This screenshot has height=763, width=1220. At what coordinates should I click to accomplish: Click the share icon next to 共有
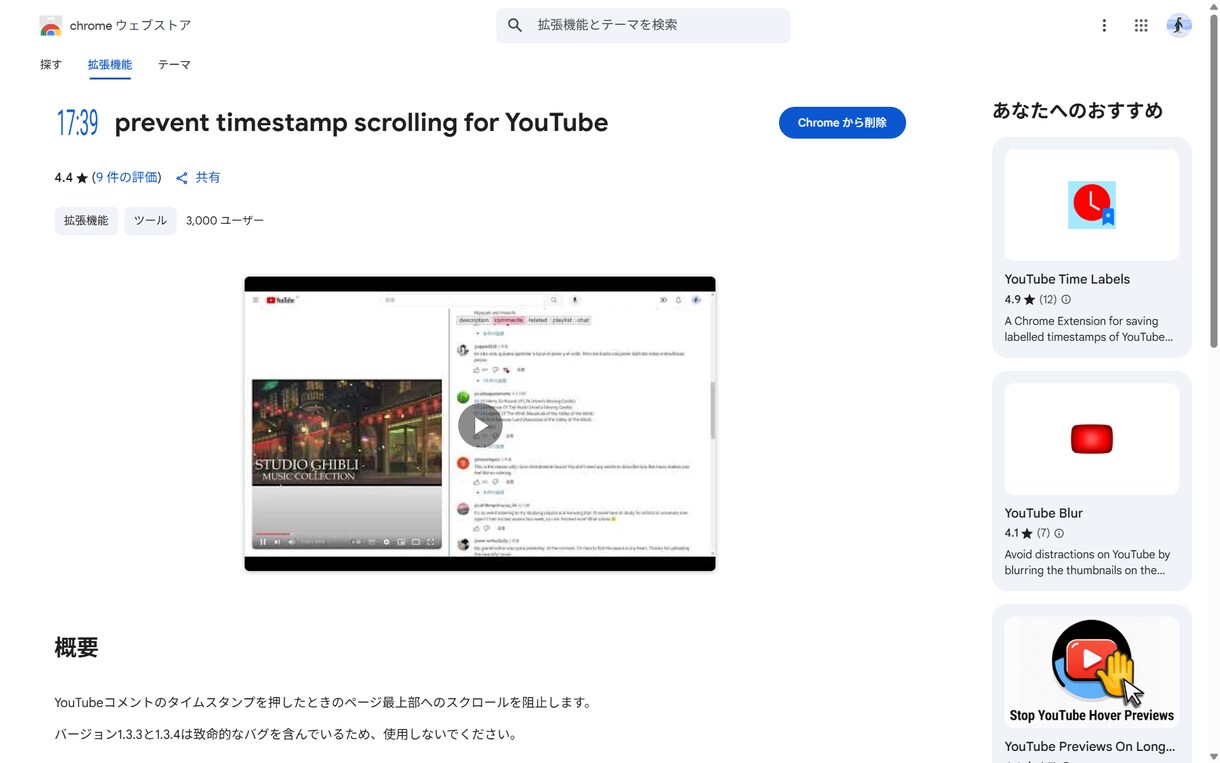point(182,178)
